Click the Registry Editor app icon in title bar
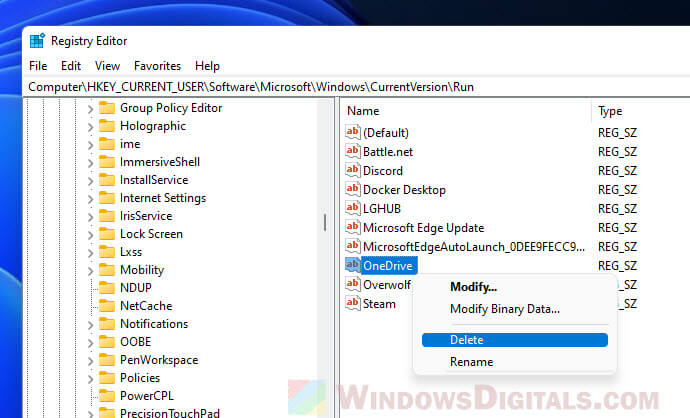 pos(37,40)
